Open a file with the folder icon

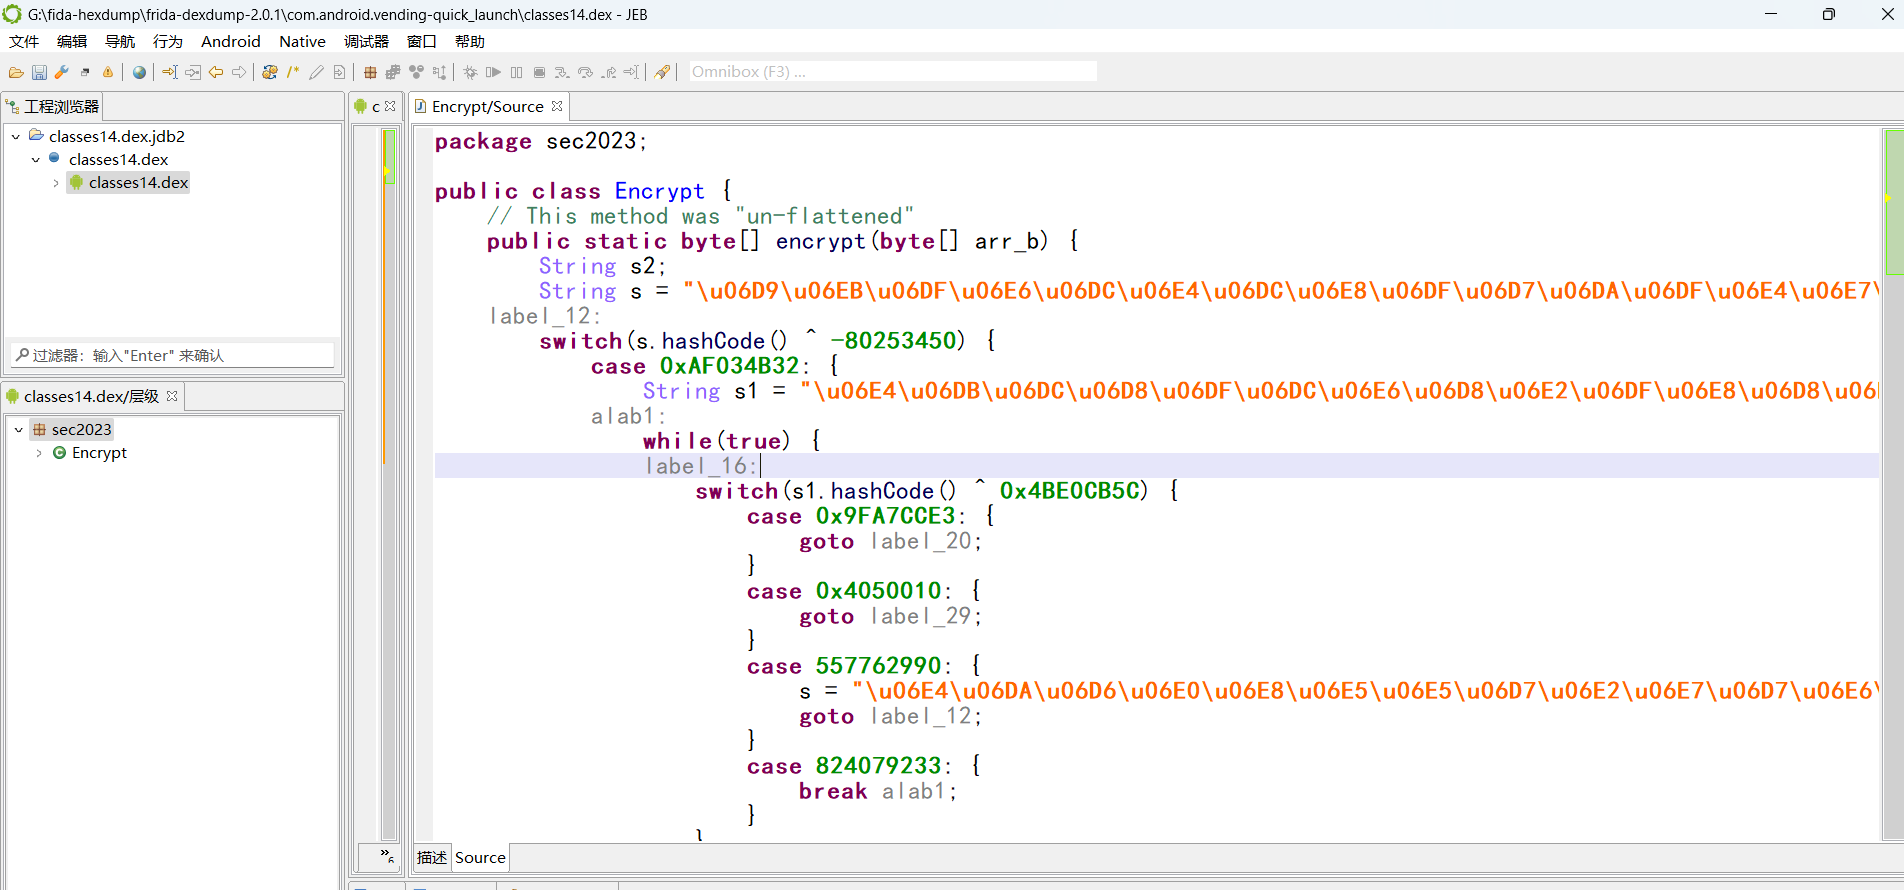[16, 72]
